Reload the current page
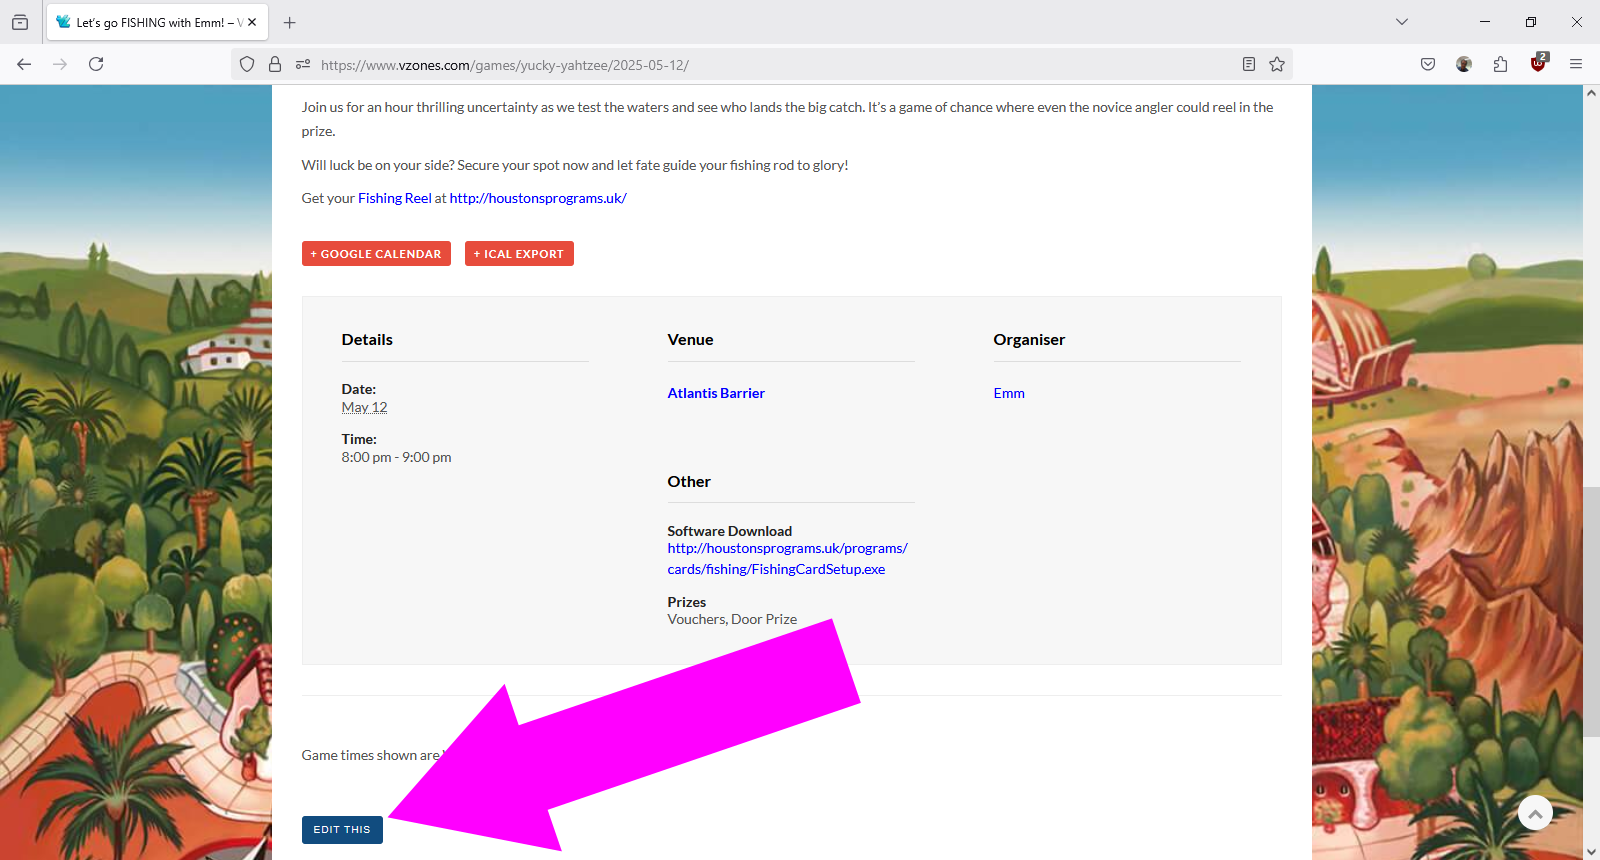This screenshot has width=1600, height=860. [96, 64]
